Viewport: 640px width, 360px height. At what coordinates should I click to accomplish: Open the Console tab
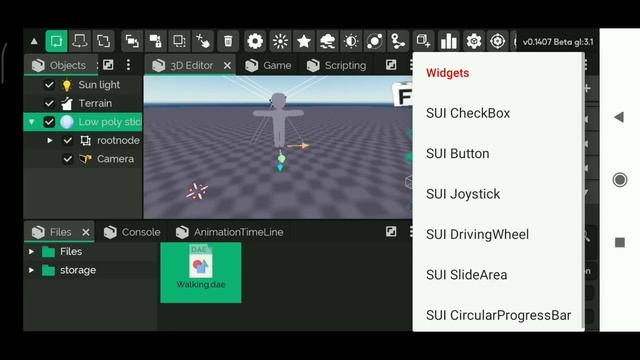pos(132,232)
